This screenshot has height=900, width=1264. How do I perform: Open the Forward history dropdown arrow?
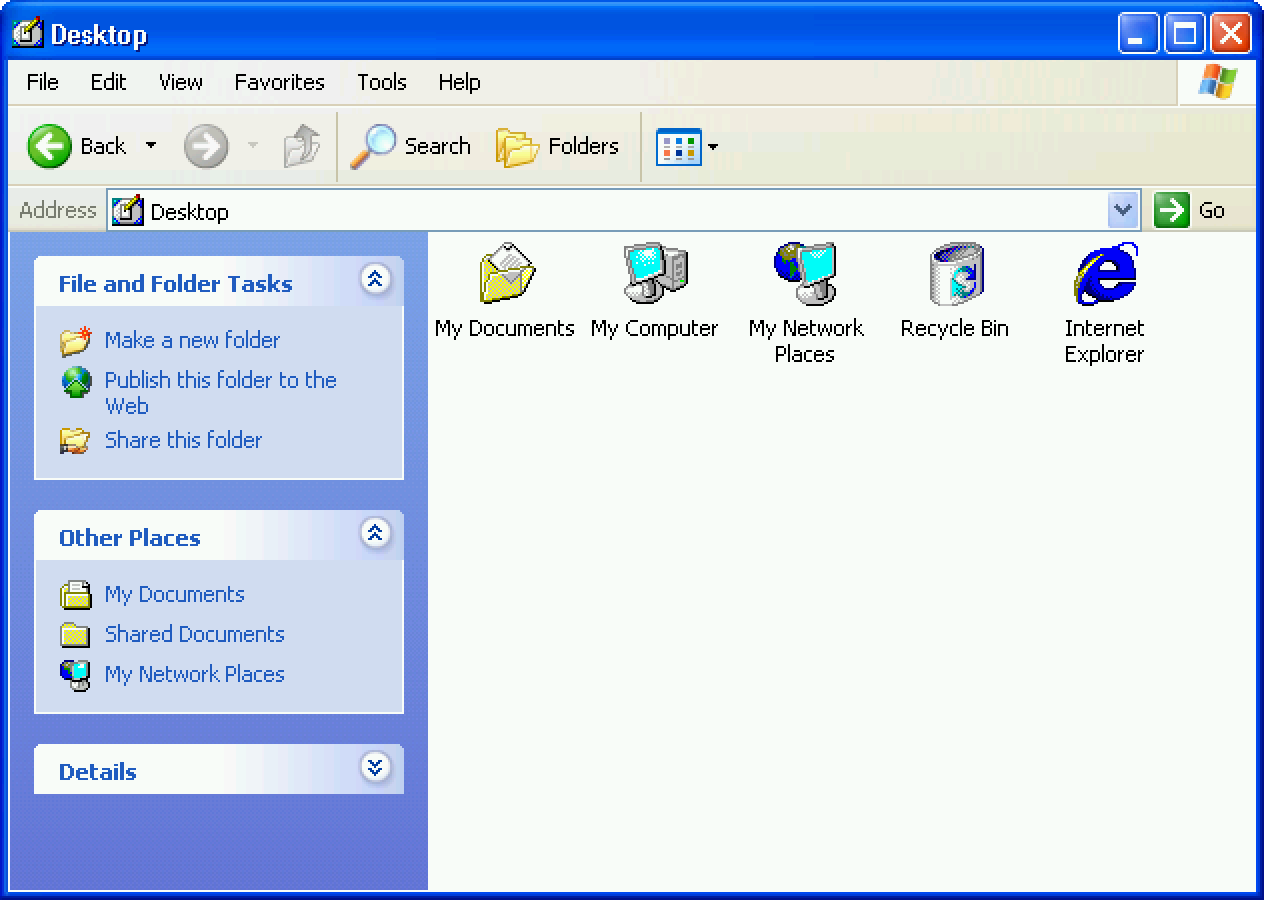[253, 146]
